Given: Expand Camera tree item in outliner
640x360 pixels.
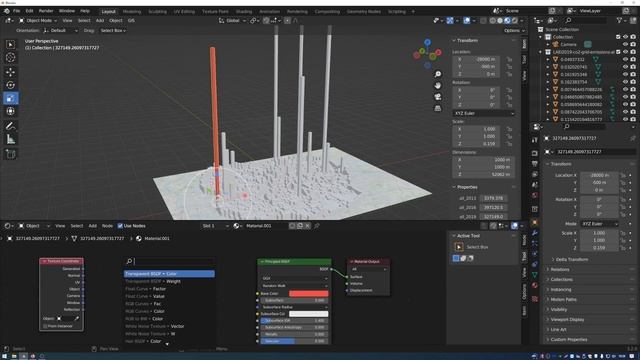Looking at the screenshot, I should click(548, 44).
